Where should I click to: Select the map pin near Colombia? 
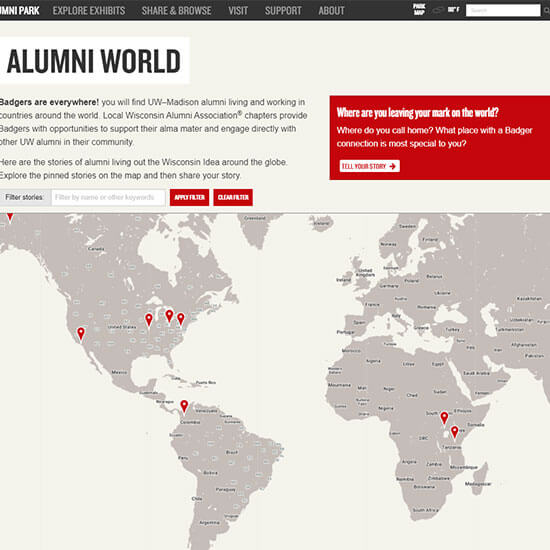[x=184, y=407]
